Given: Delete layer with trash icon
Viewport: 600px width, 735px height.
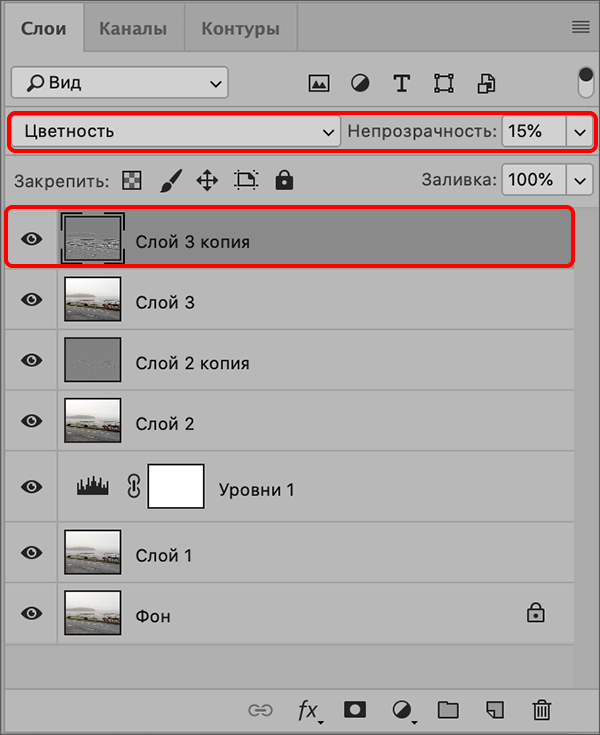Looking at the screenshot, I should pyautogui.click(x=542, y=710).
